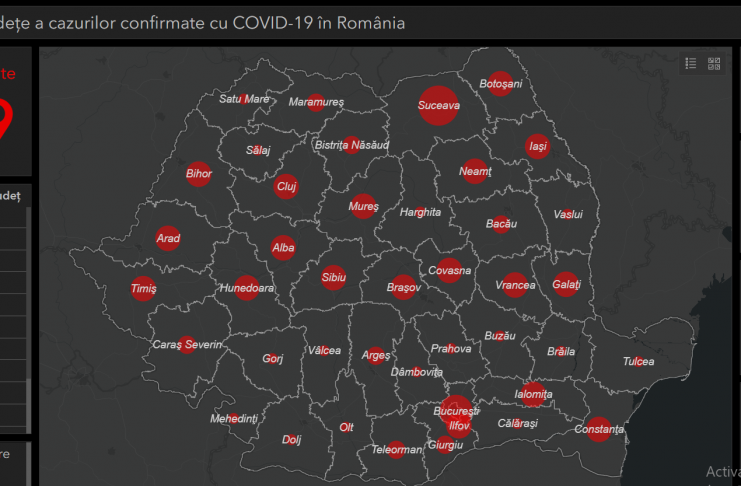The width and height of the screenshot is (741, 486).
Task: Click the Timiș county case circle
Action: (143, 288)
